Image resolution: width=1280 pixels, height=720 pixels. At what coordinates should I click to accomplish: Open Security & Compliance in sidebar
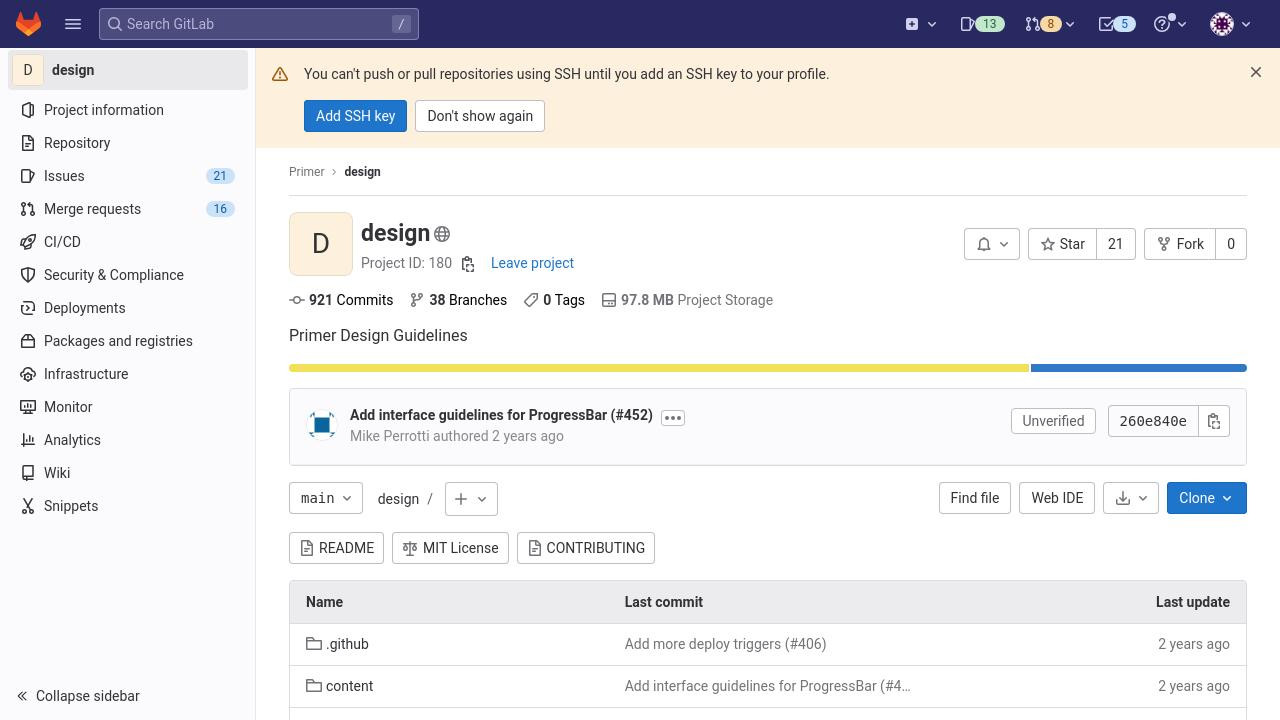pyautogui.click(x=128, y=275)
